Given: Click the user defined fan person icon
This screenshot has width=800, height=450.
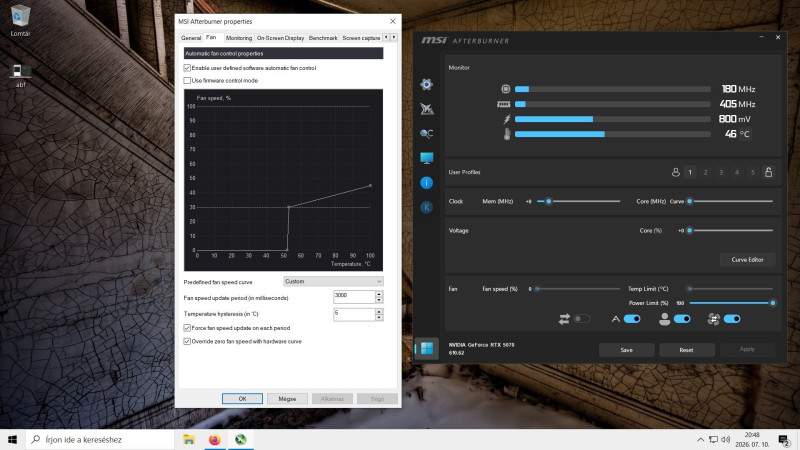Looking at the screenshot, I should 664,319.
